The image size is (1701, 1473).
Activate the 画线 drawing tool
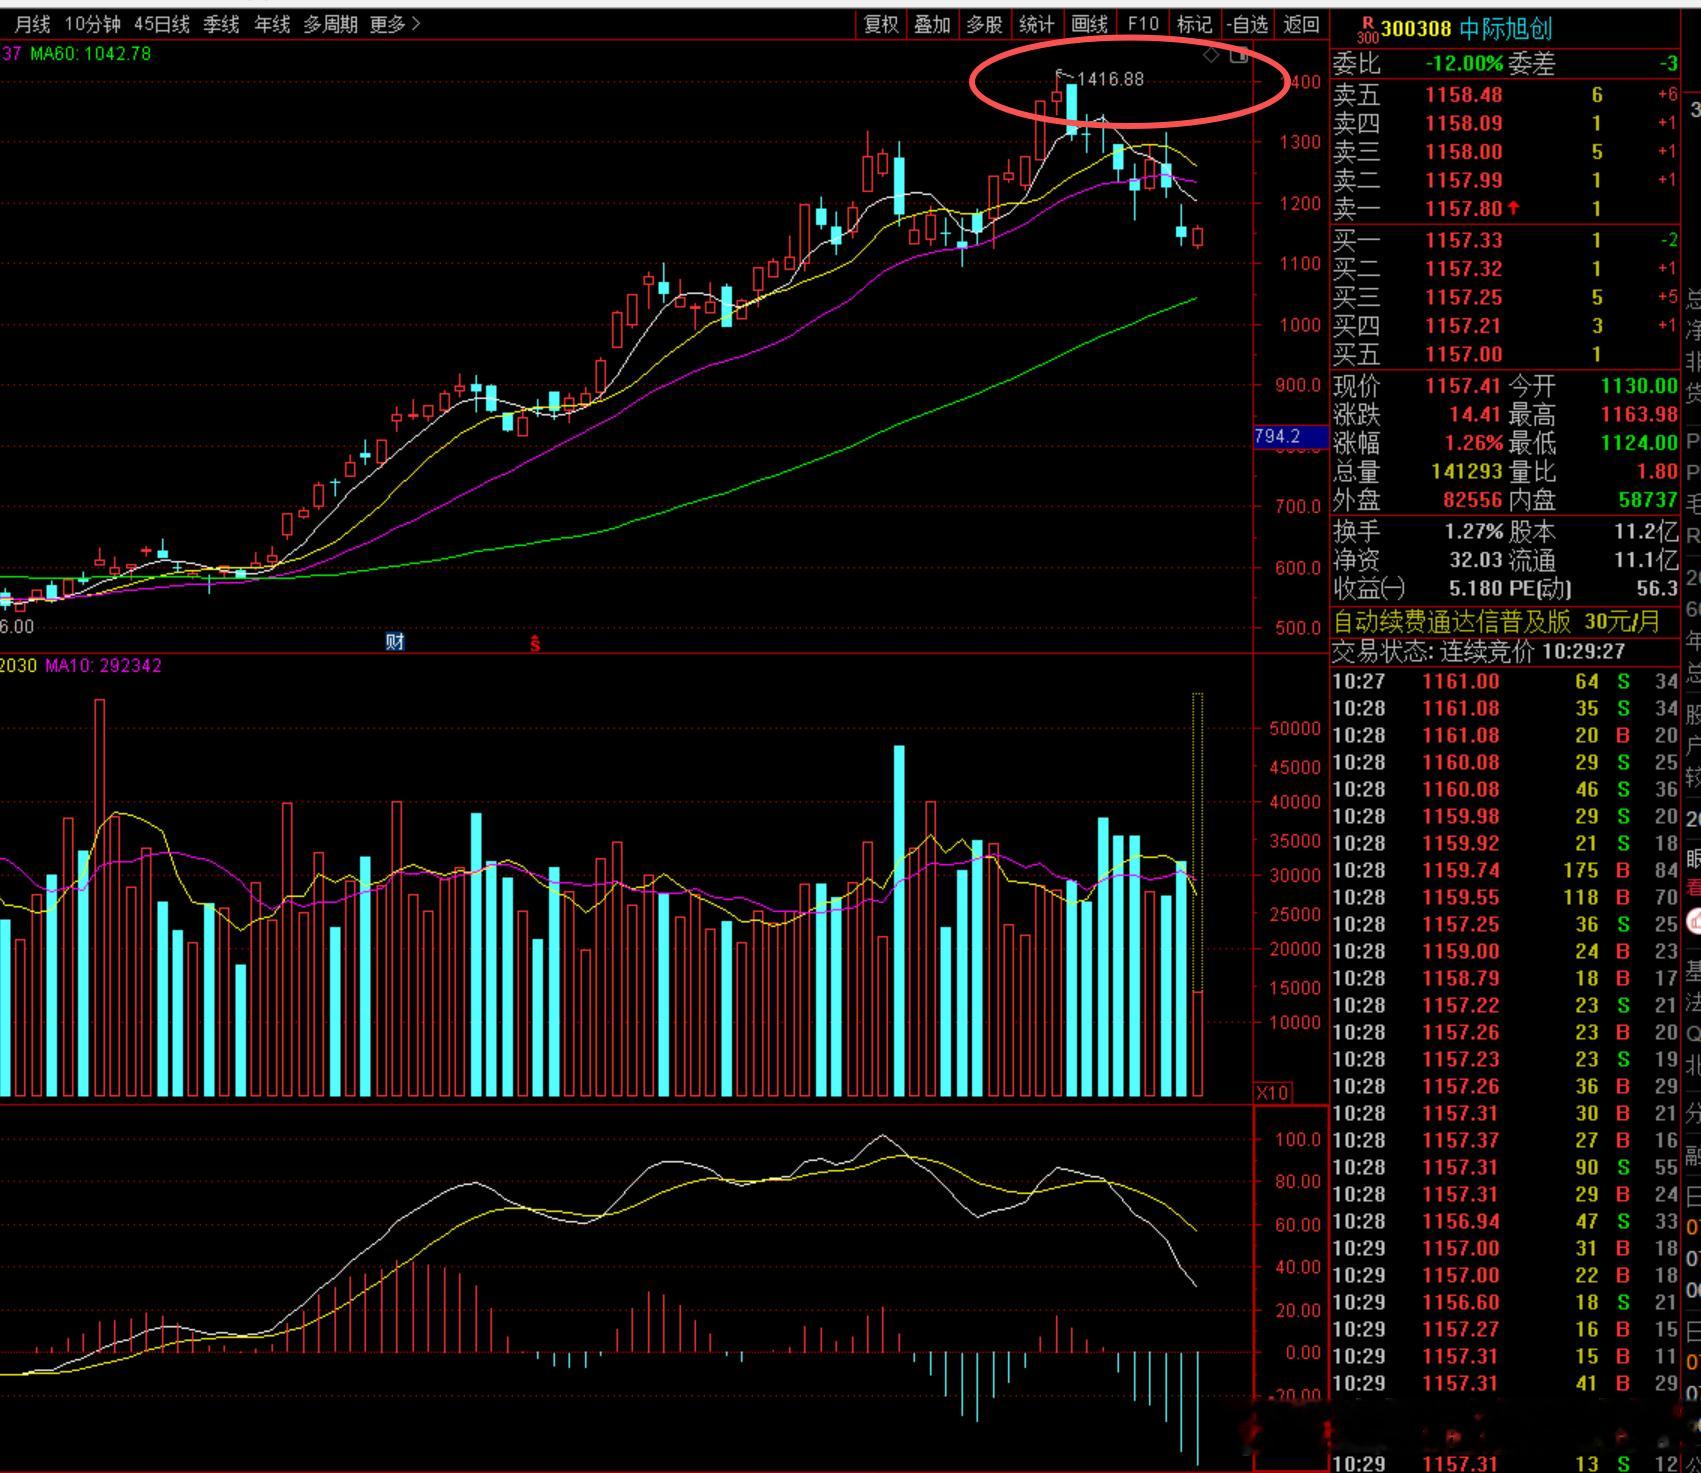point(1089,24)
